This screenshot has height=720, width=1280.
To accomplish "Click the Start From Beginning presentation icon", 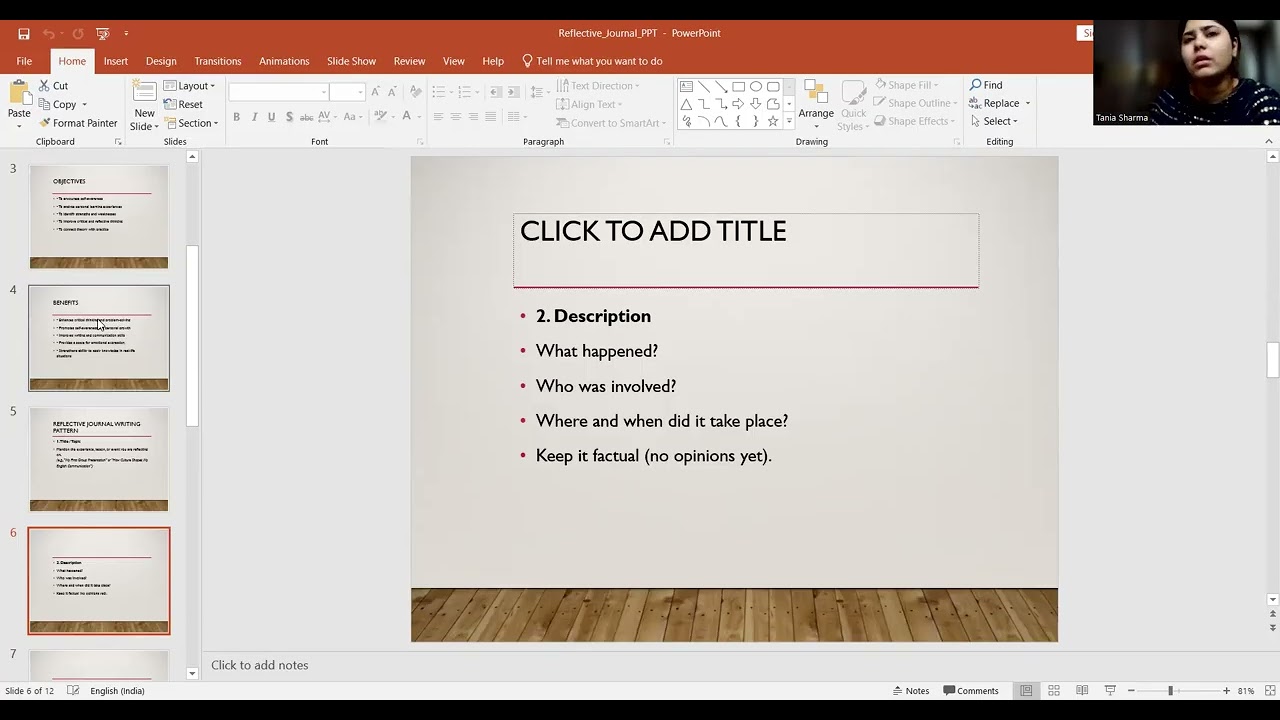I will coord(101,34).
